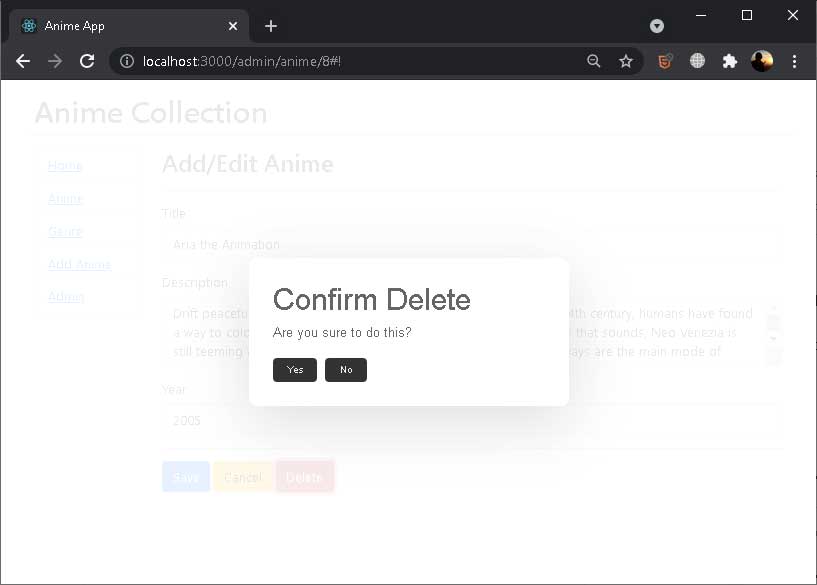Image resolution: width=817 pixels, height=585 pixels.
Task: Click the zoom magnifier in the address bar
Action: 594,61
